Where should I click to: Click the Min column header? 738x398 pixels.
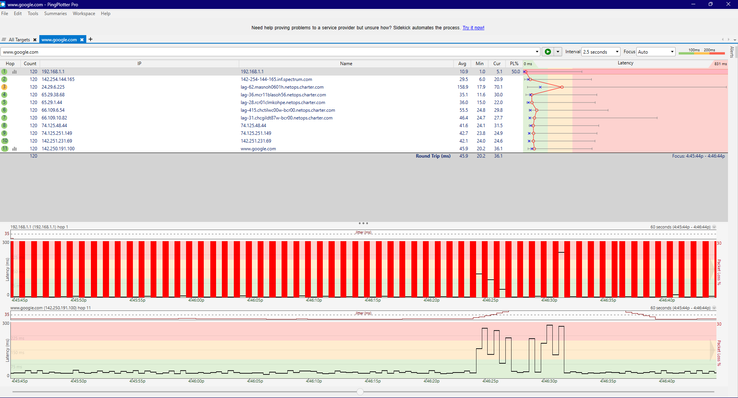[479, 64]
